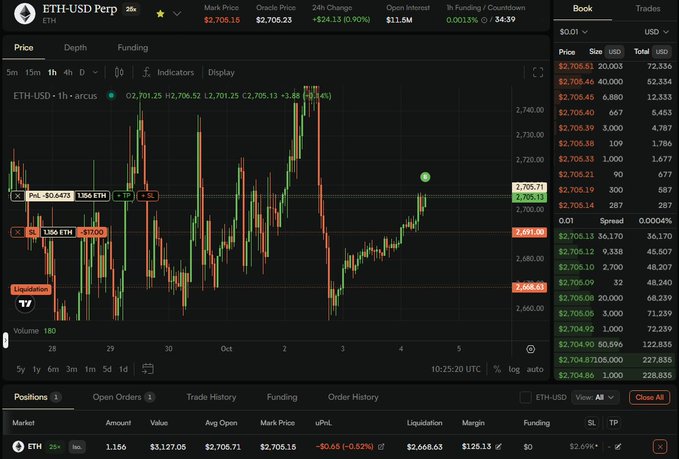This screenshot has height=459, width=679.
Task: Open the Funding tab in bottom panel
Action: (x=282, y=397)
